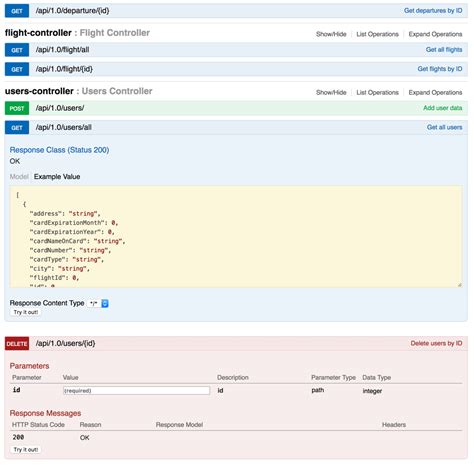Viewport: 474px width, 468px height.
Task: Click the GET badge for /api/1.0/flight/all
Action: pyautogui.click(x=17, y=50)
